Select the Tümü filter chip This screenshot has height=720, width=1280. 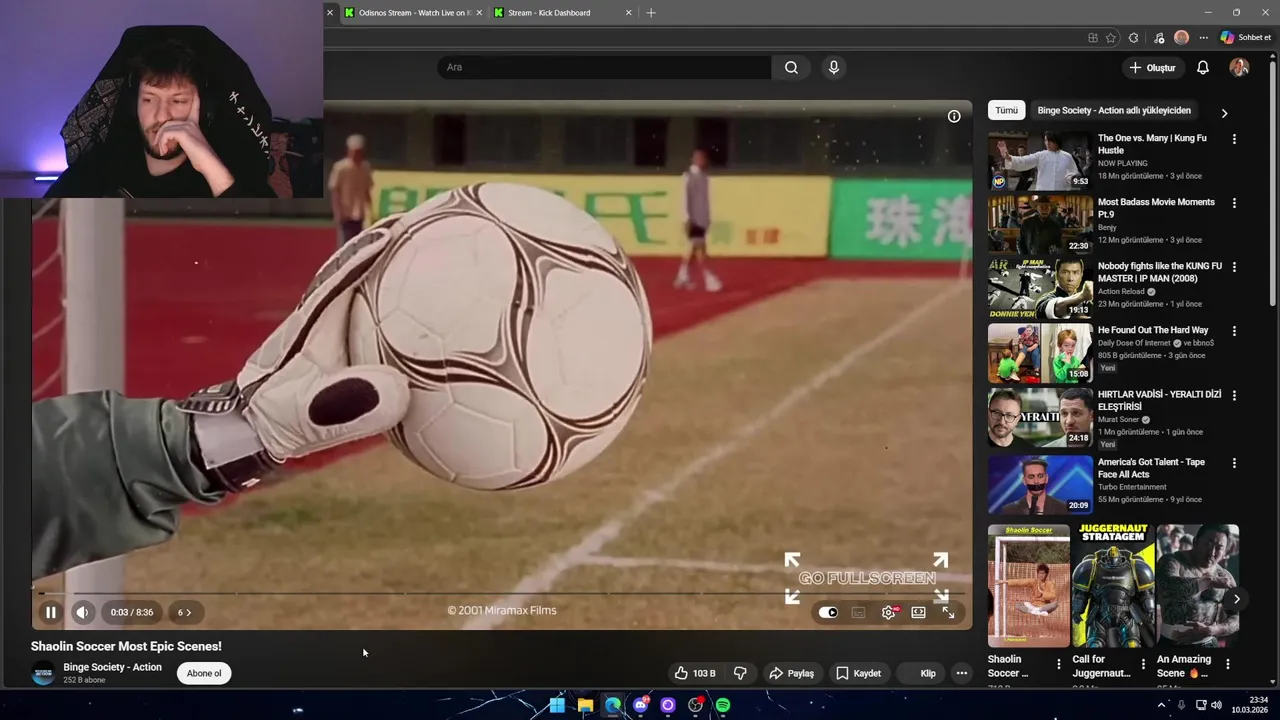[1006, 110]
